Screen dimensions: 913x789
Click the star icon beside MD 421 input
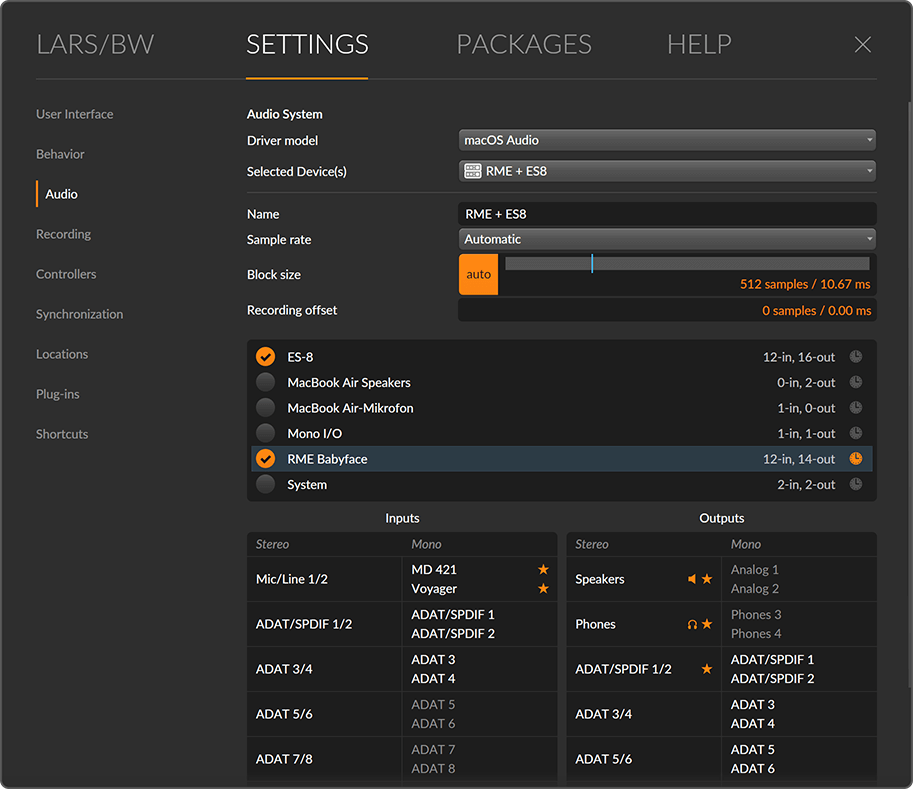coord(543,569)
